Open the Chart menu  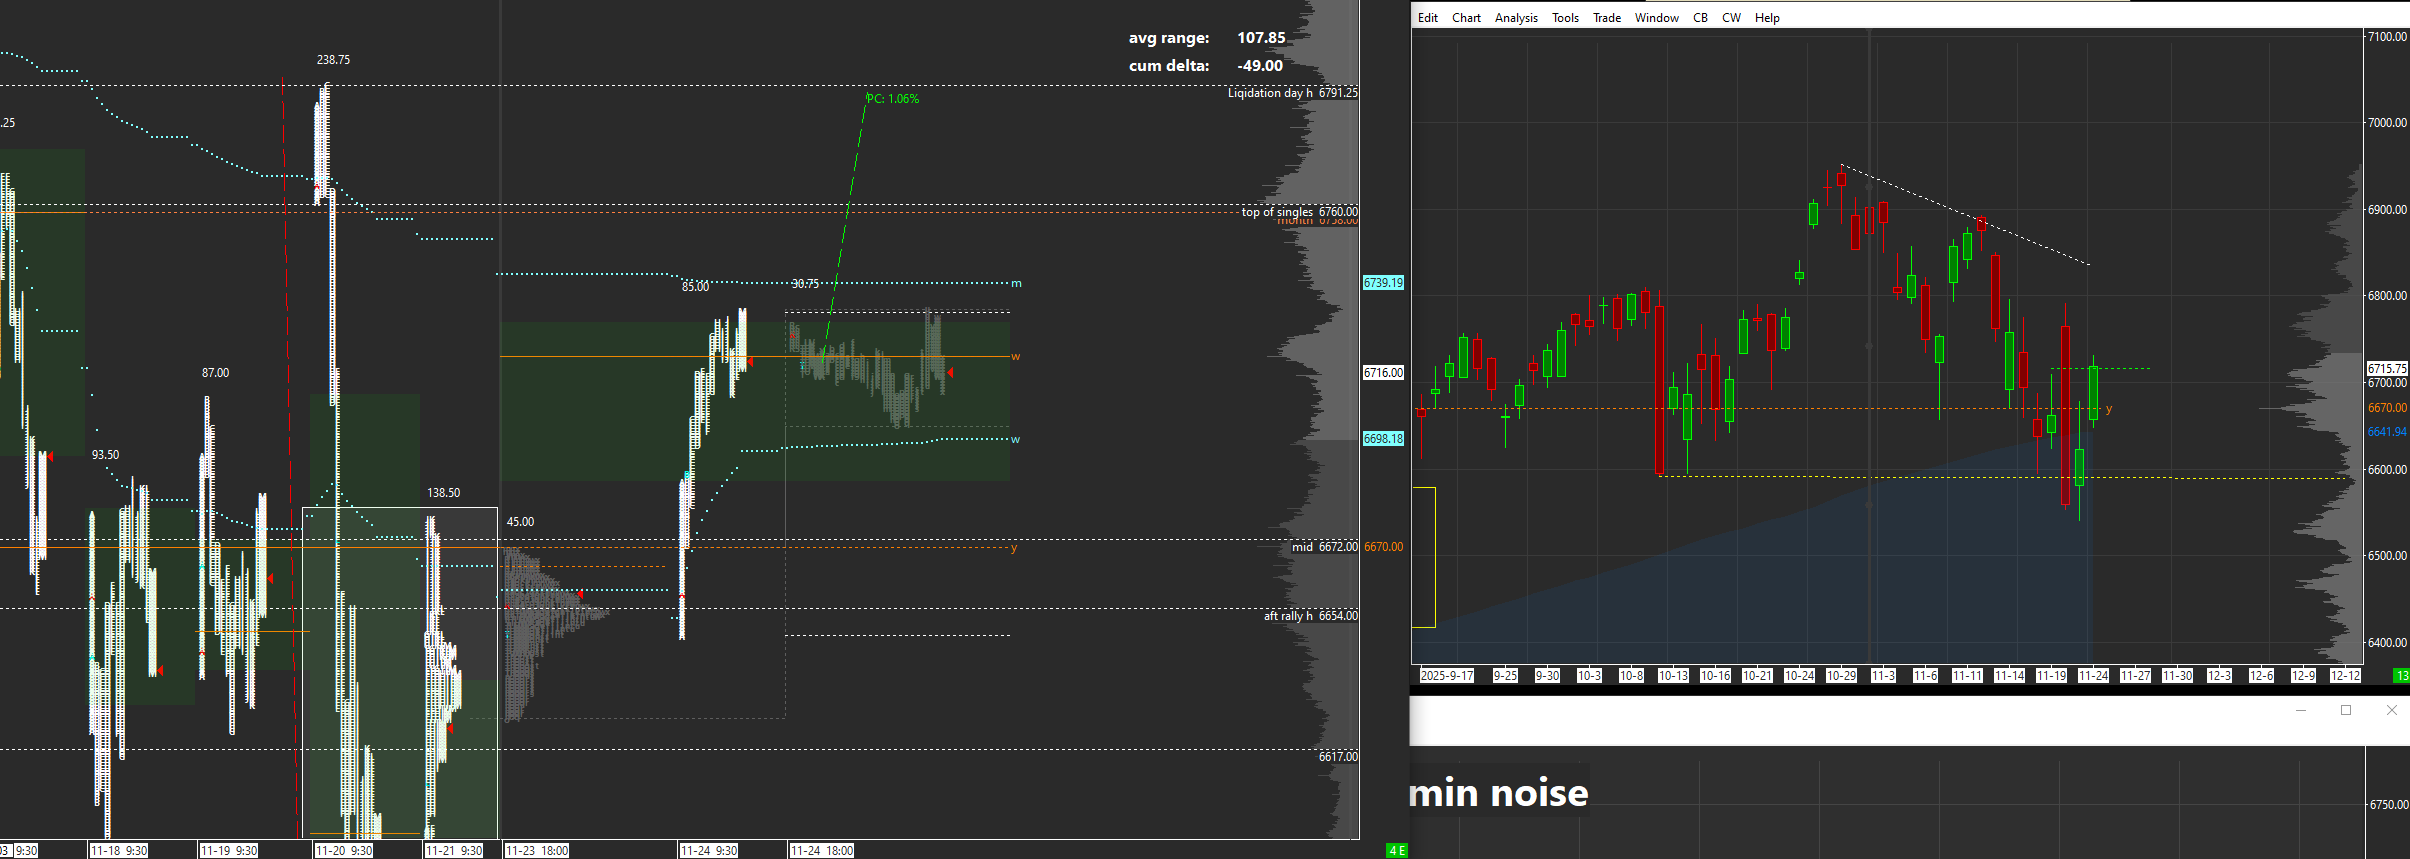(x=1466, y=18)
